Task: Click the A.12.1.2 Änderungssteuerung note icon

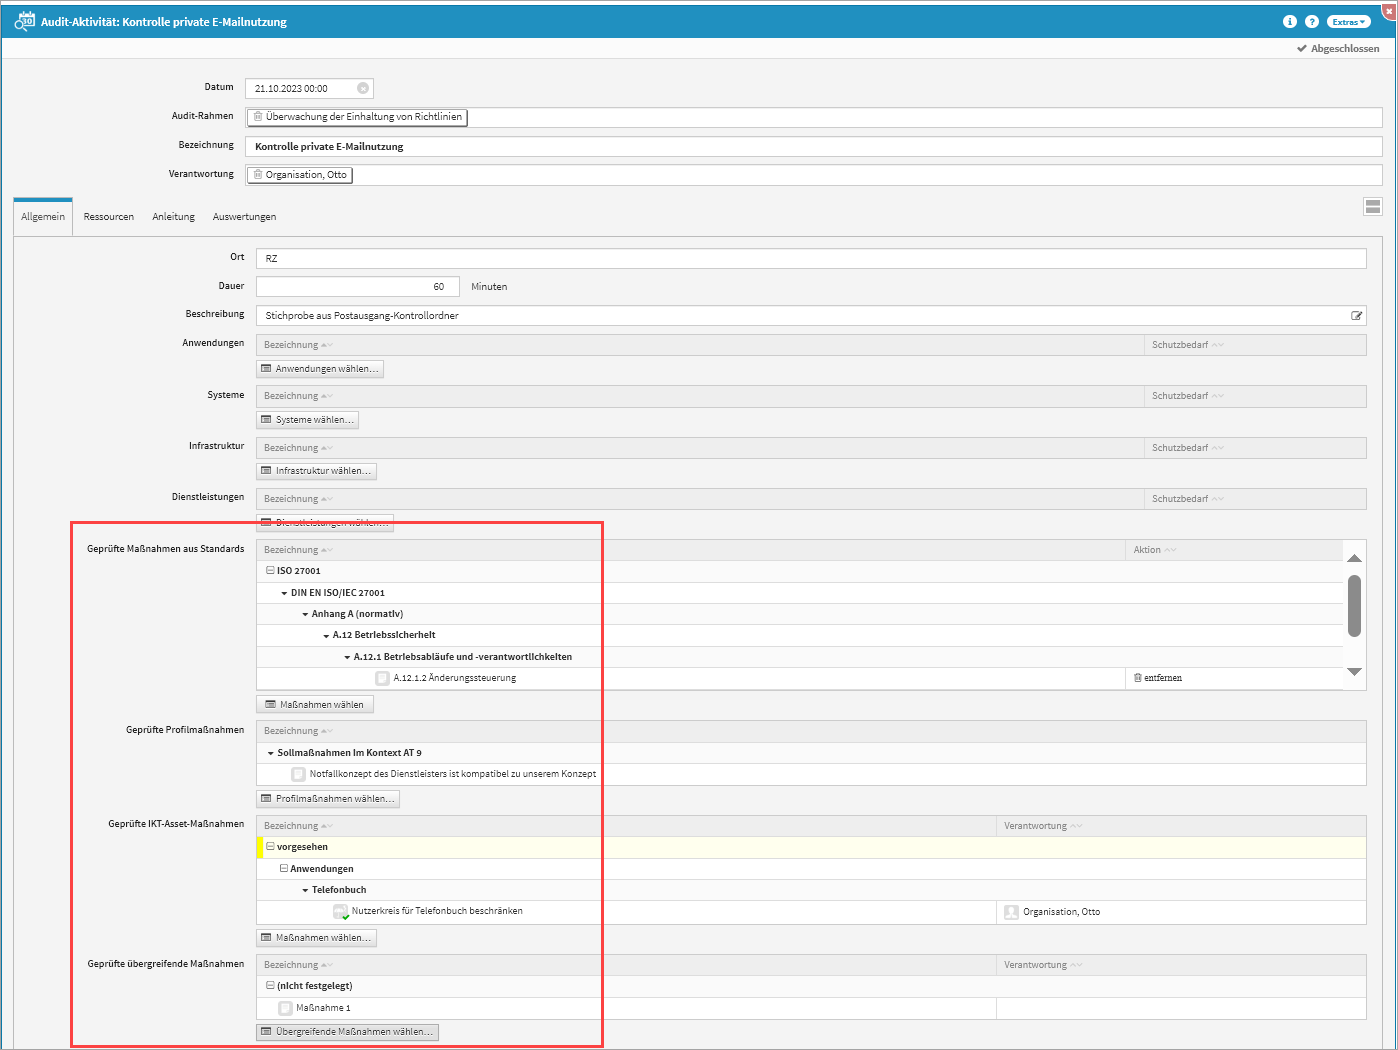Action: pyautogui.click(x=382, y=678)
